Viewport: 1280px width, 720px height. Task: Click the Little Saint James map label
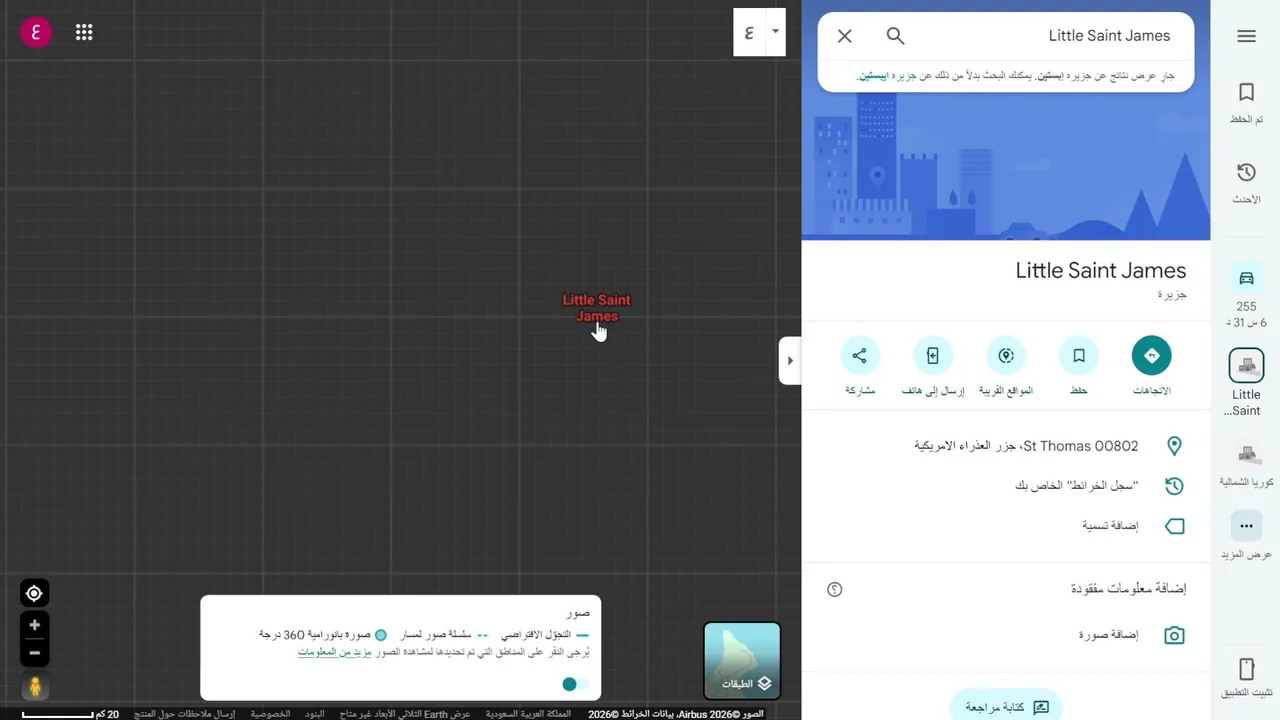click(x=597, y=308)
